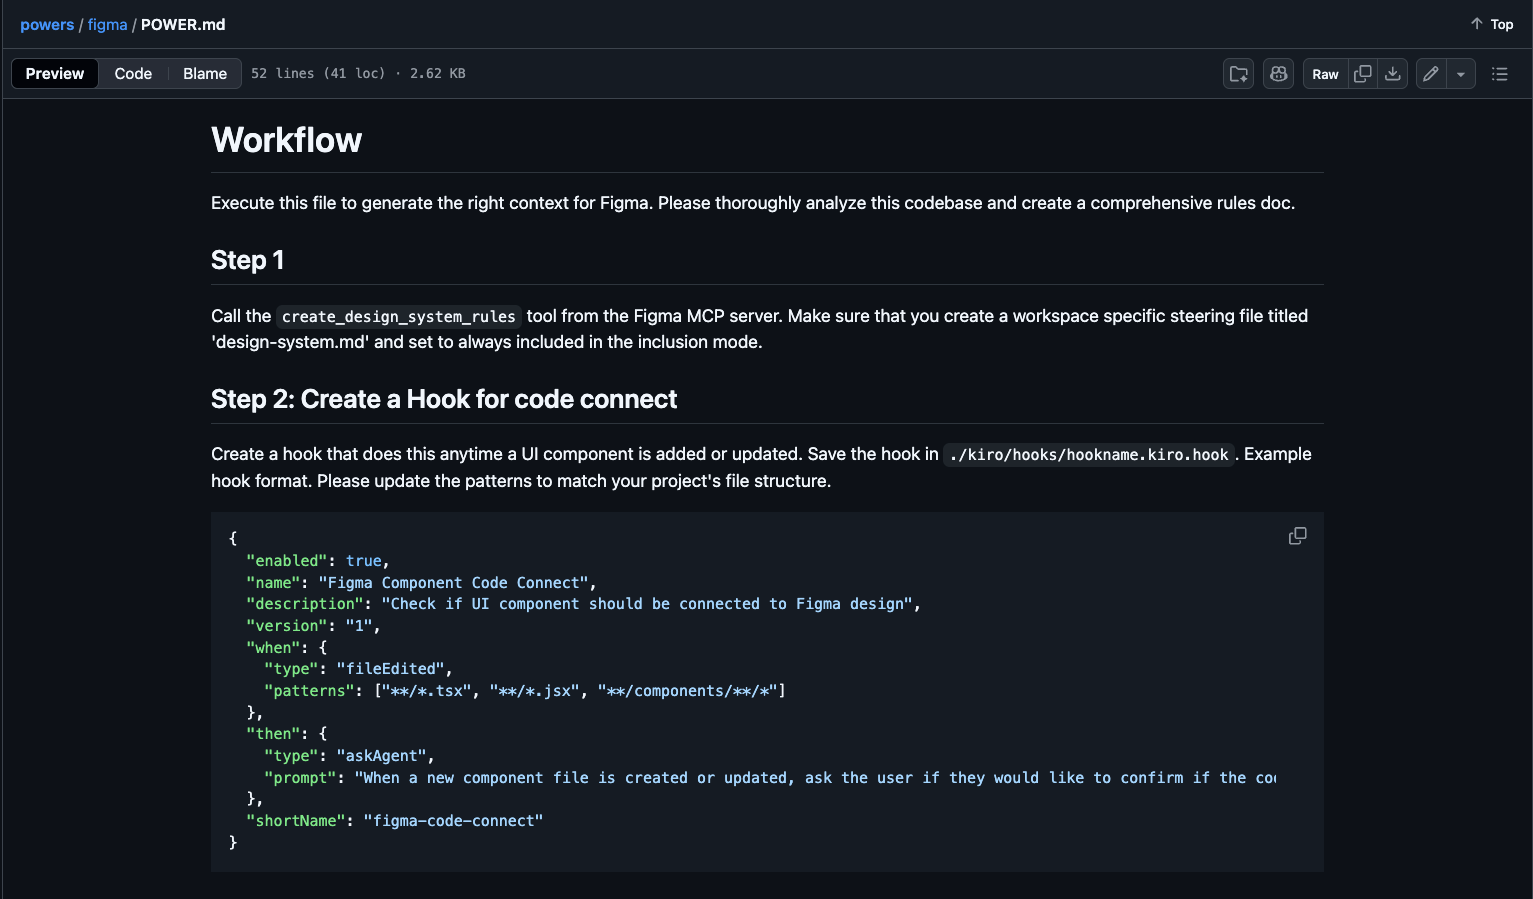The width and height of the screenshot is (1533, 899).
Task: Open the Copilot chat icon
Action: [x=1278, y=74]
